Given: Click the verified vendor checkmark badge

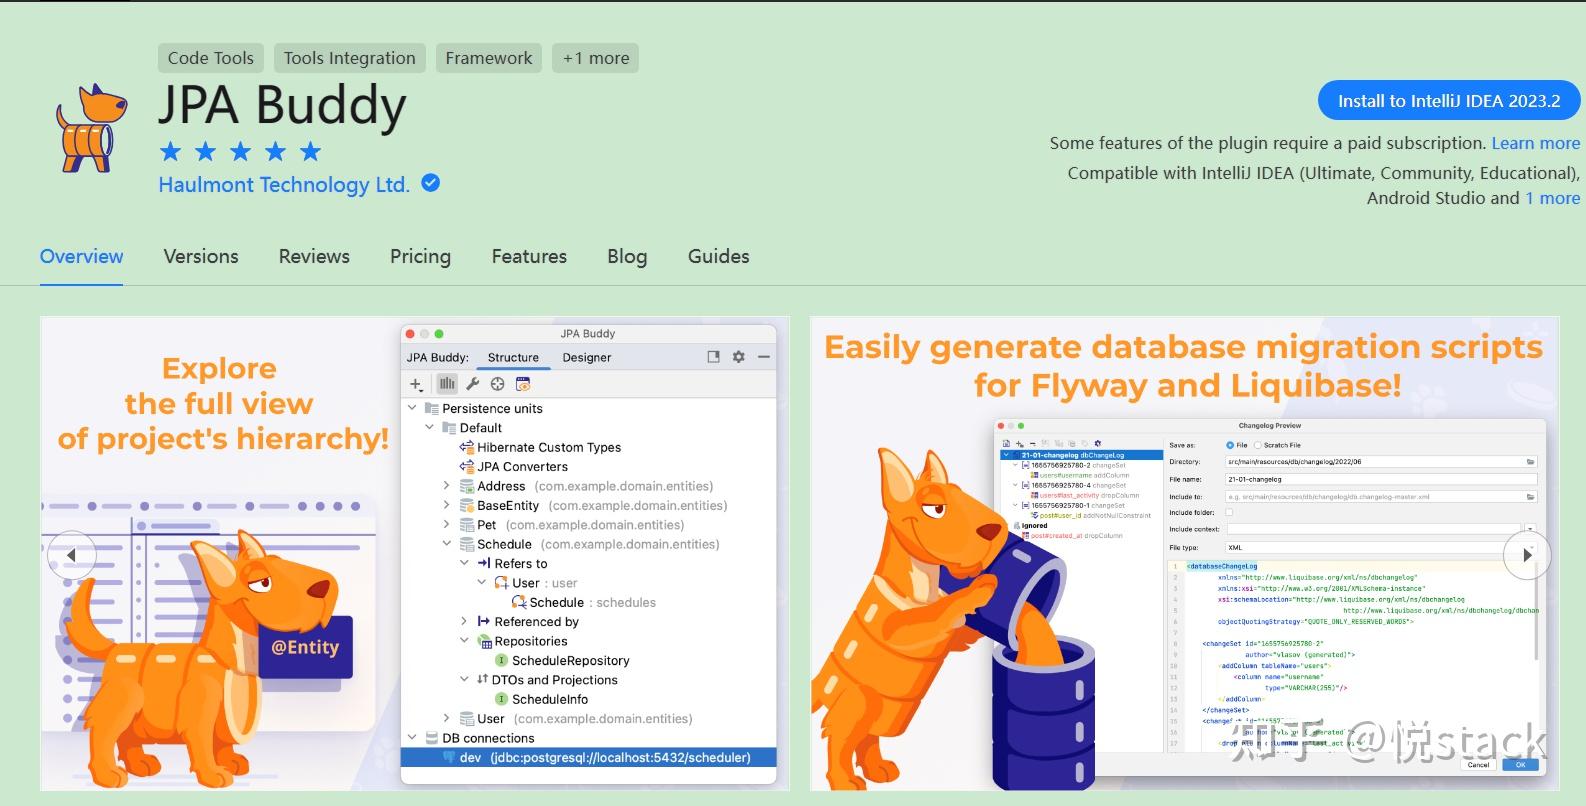Looking at the screenshot, I should 431,183.
